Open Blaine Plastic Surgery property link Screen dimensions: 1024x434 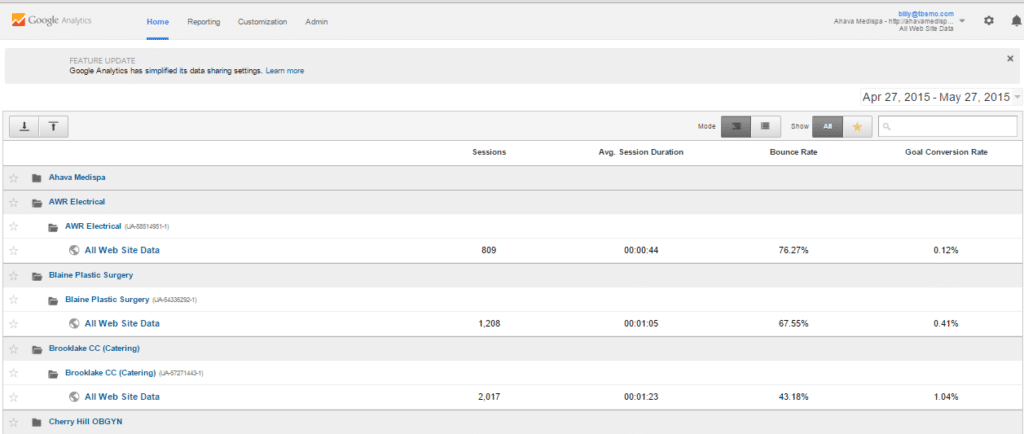tap(107, 300)
